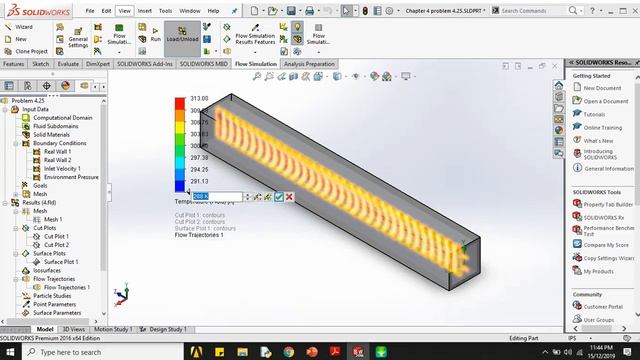The height and width of the screenshot is (360, 640).
Task: Open the SOLIDWORKS Add-Ins tab
Action: coord(144,64)
